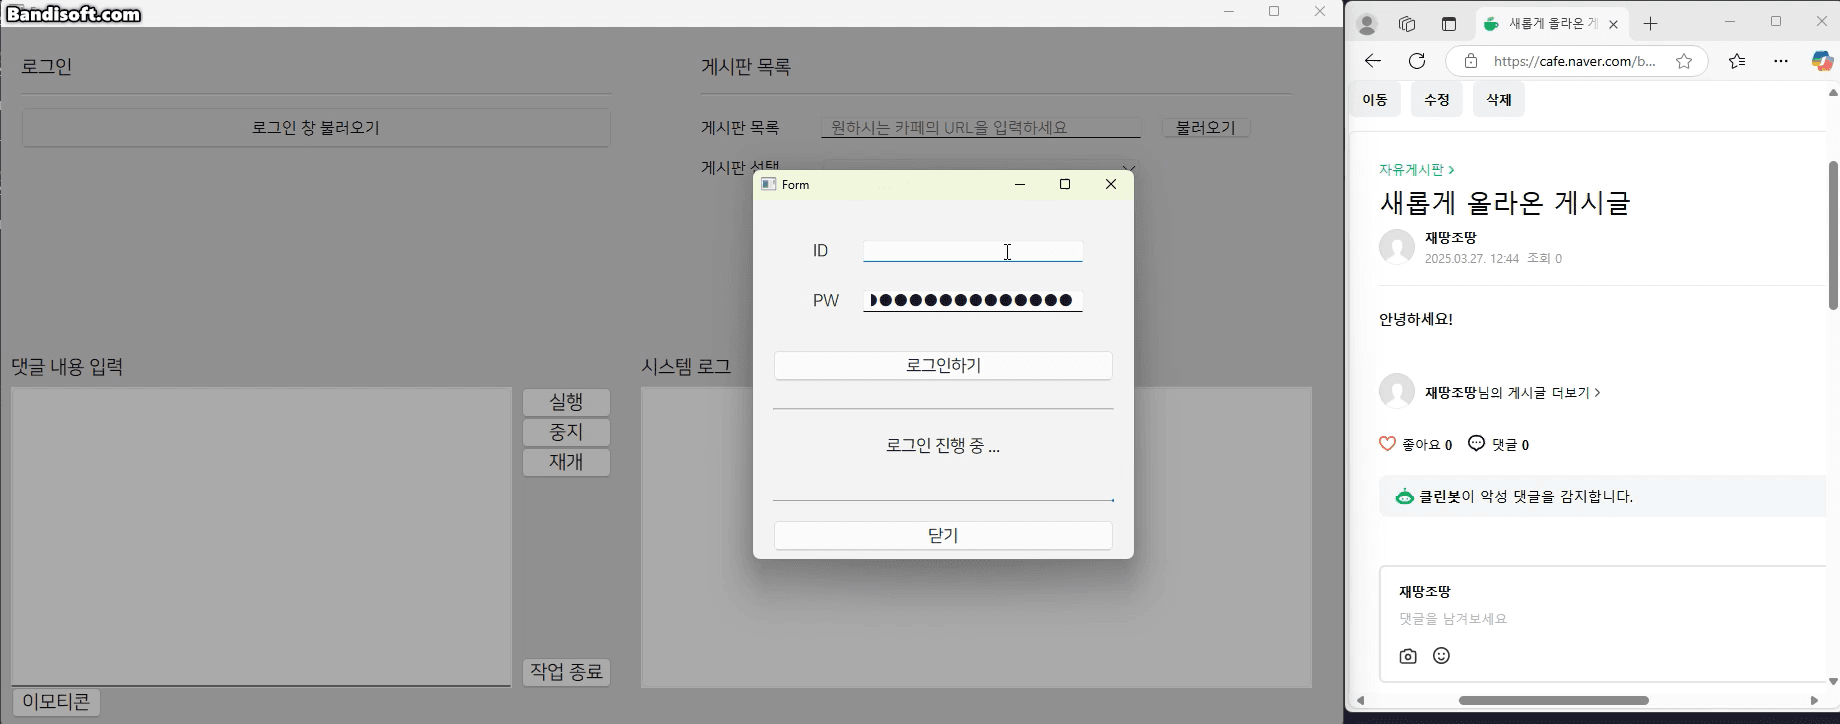Close the 새롭게 올라온 게시글 browser tab

(1613, 24)
